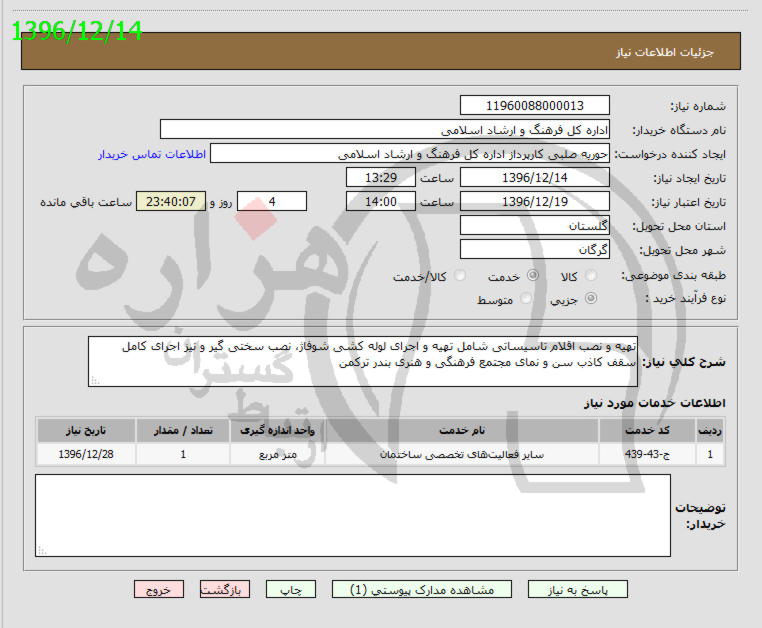The height and width of the screenshot is (628, 762).
Task: Click the کد خدمت column header
Action: 647,430
